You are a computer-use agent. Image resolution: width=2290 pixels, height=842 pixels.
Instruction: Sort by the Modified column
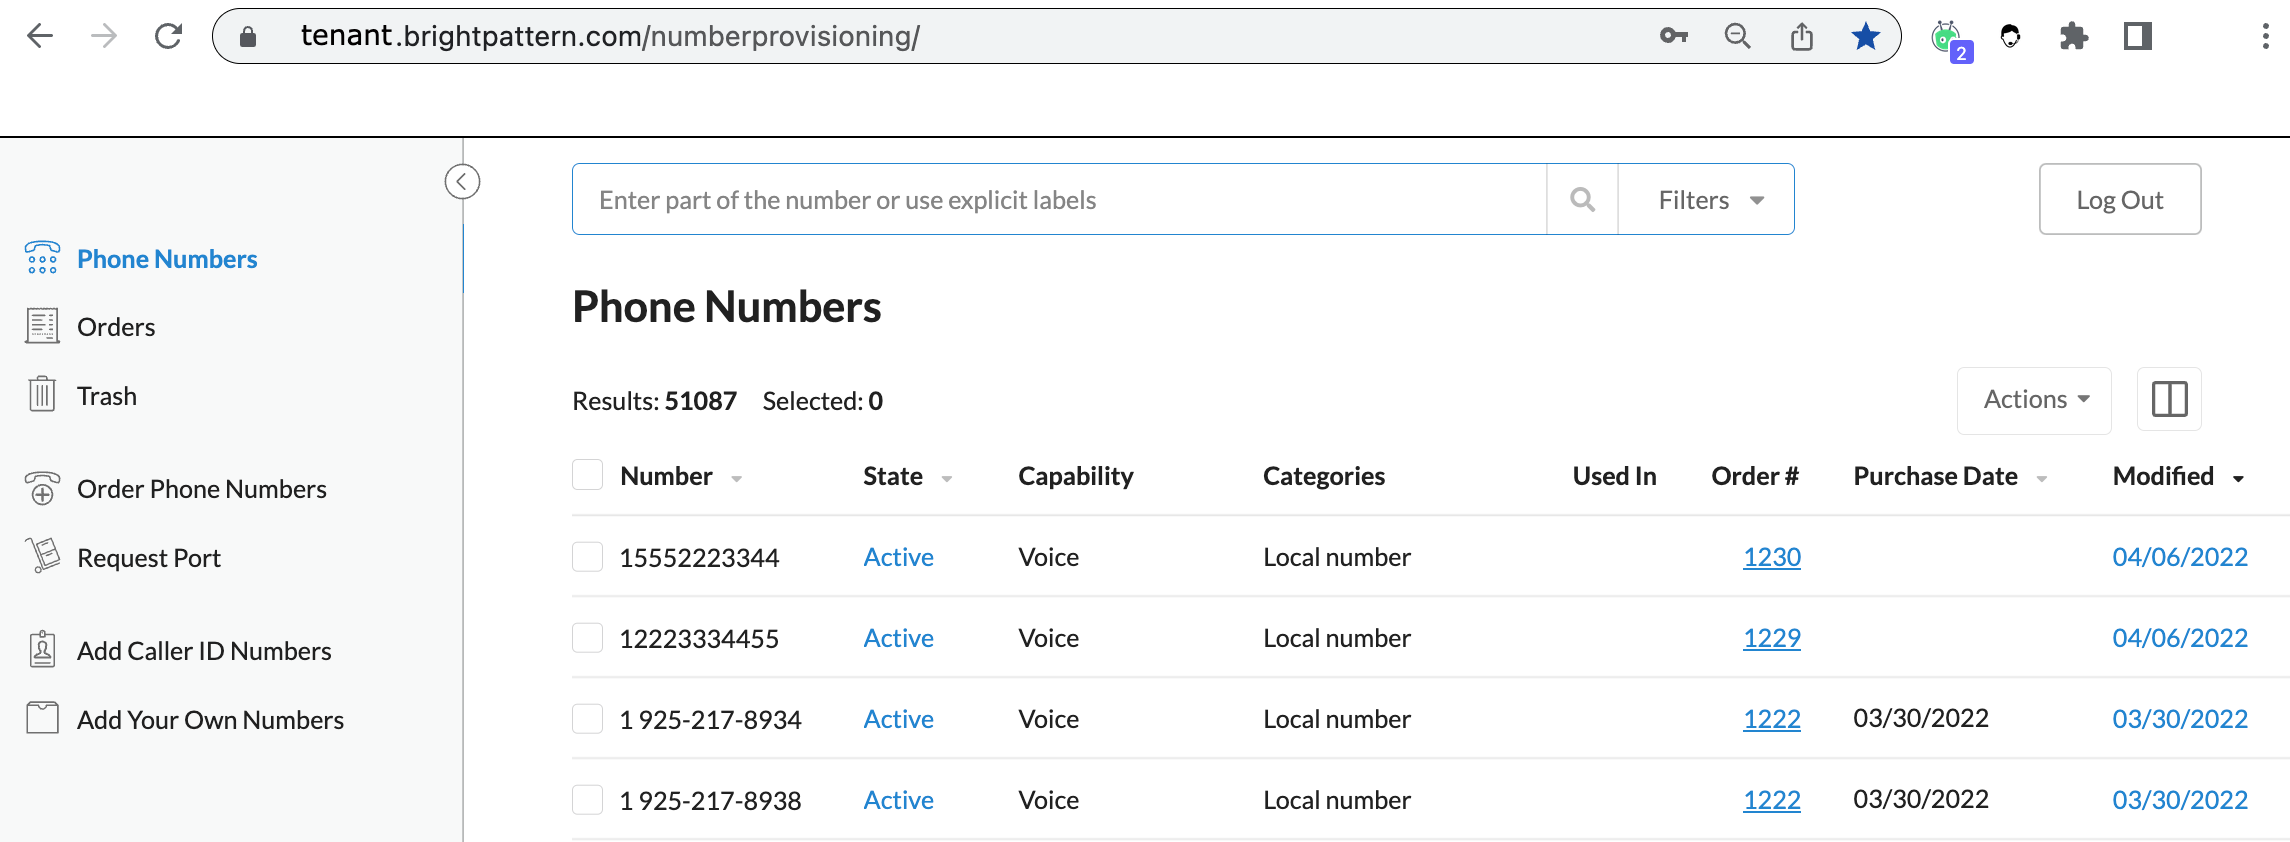2178,476
